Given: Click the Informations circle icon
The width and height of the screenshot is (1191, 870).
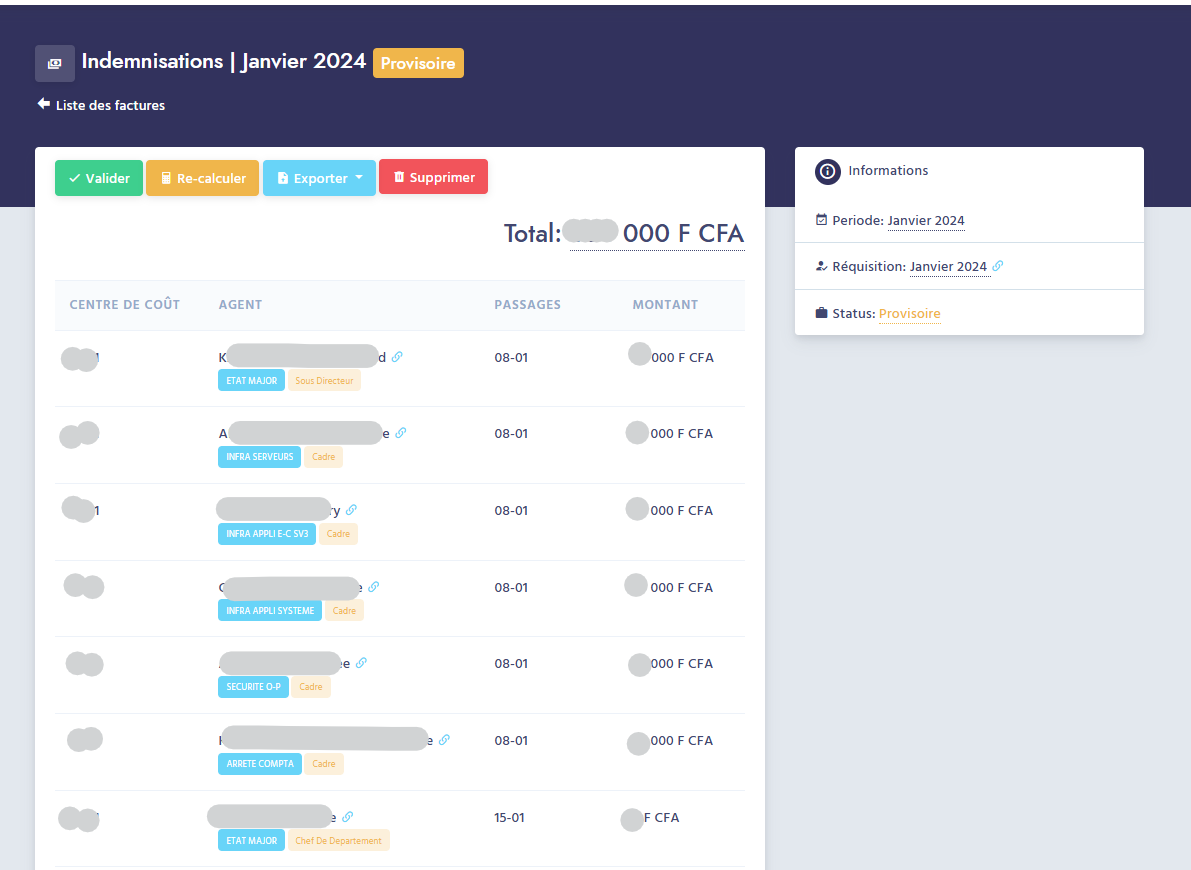Looking at the screenshot, I should (827, 171).
